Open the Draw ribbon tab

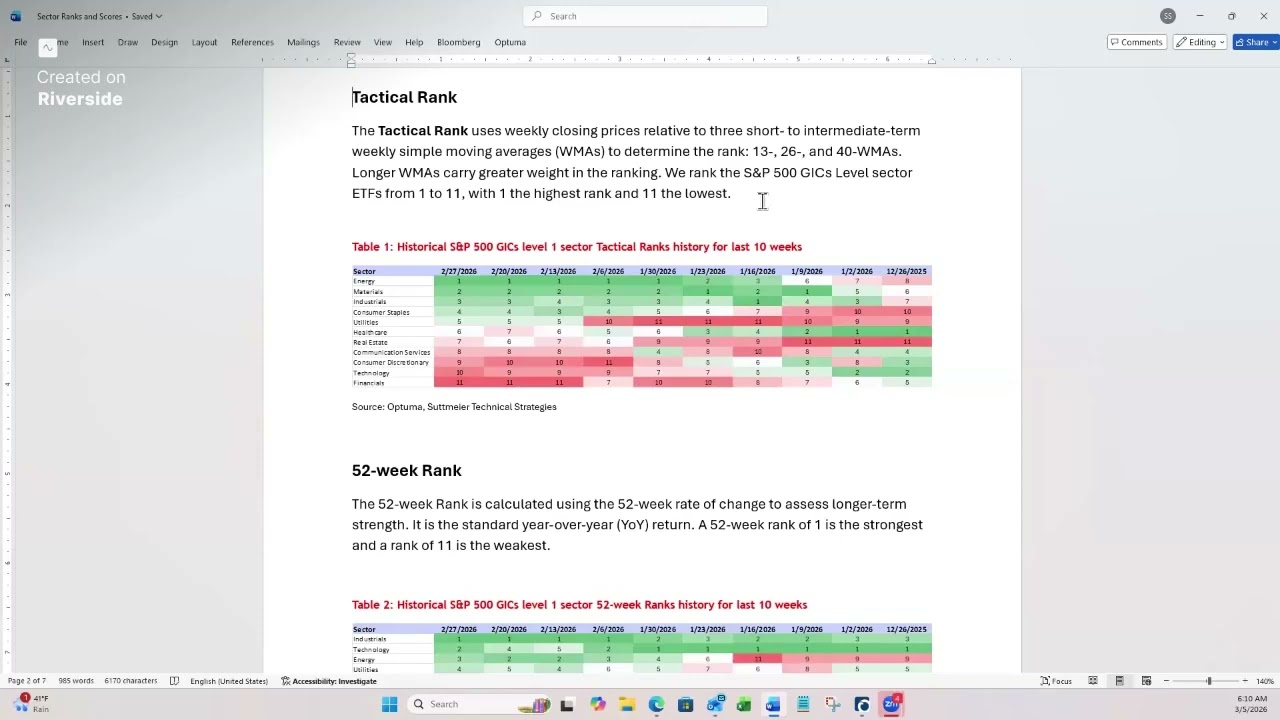[x=127, y=42]
